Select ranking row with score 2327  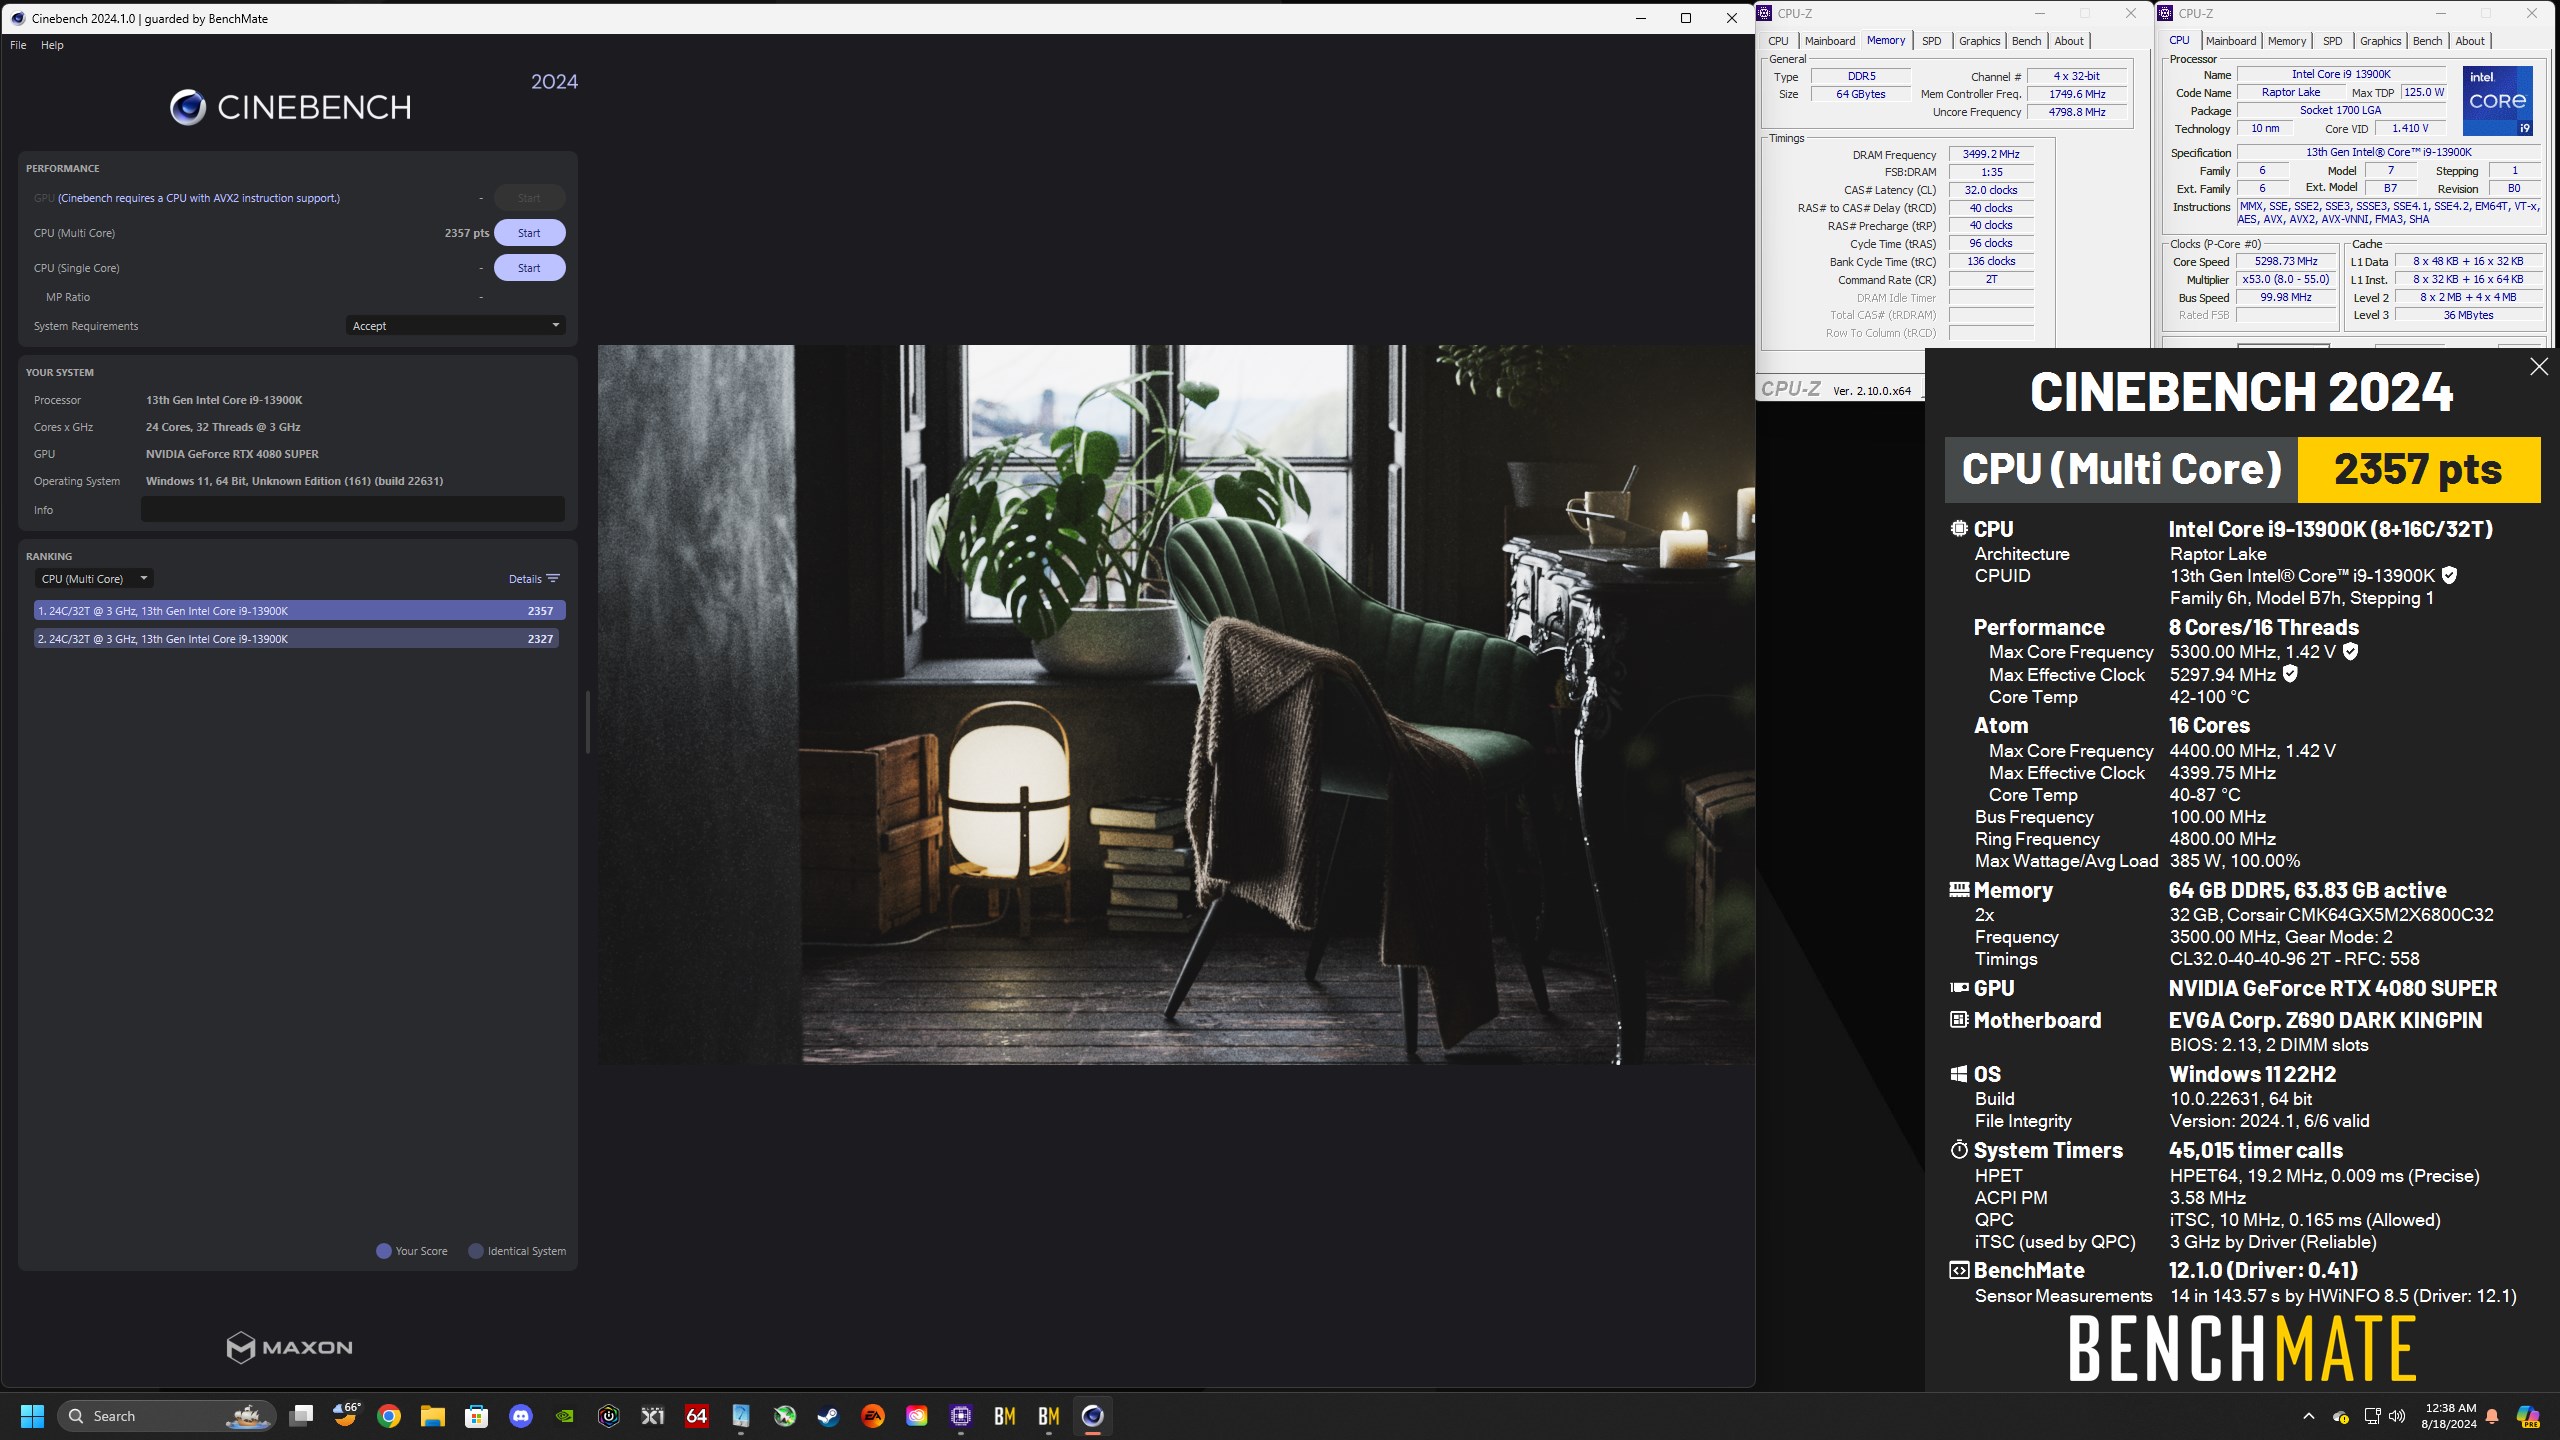pyautogui.click(x=296, y=638)
